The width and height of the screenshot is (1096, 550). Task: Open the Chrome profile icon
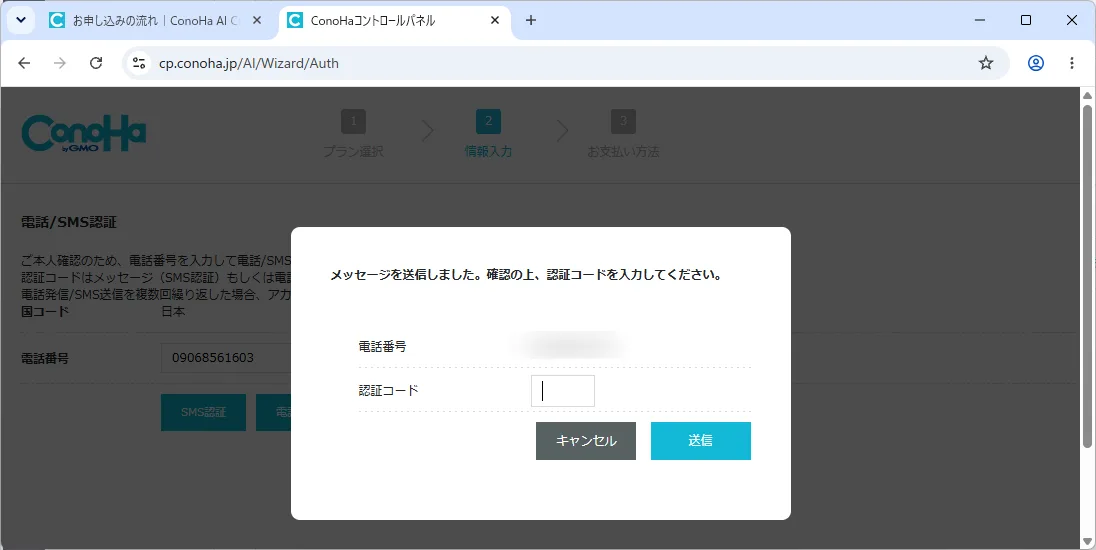click(x=1036, y=63)
